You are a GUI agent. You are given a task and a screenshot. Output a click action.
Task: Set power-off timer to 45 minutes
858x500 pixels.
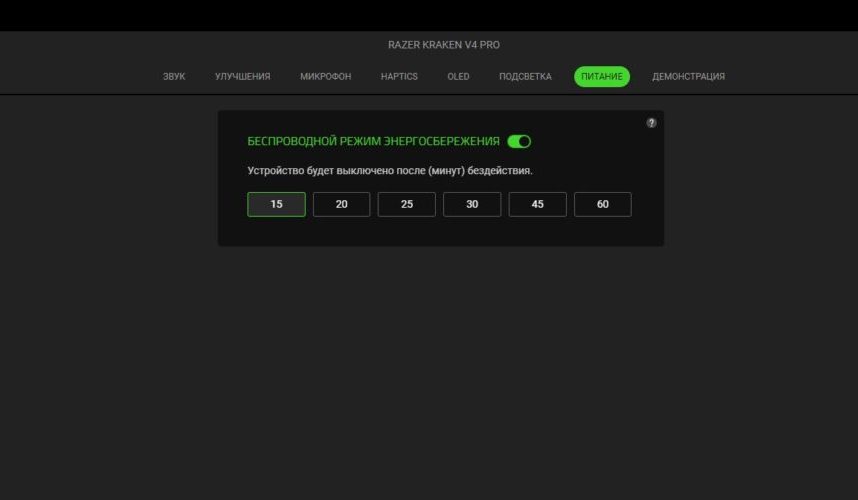pyautogui.click(x=537, y=205)
